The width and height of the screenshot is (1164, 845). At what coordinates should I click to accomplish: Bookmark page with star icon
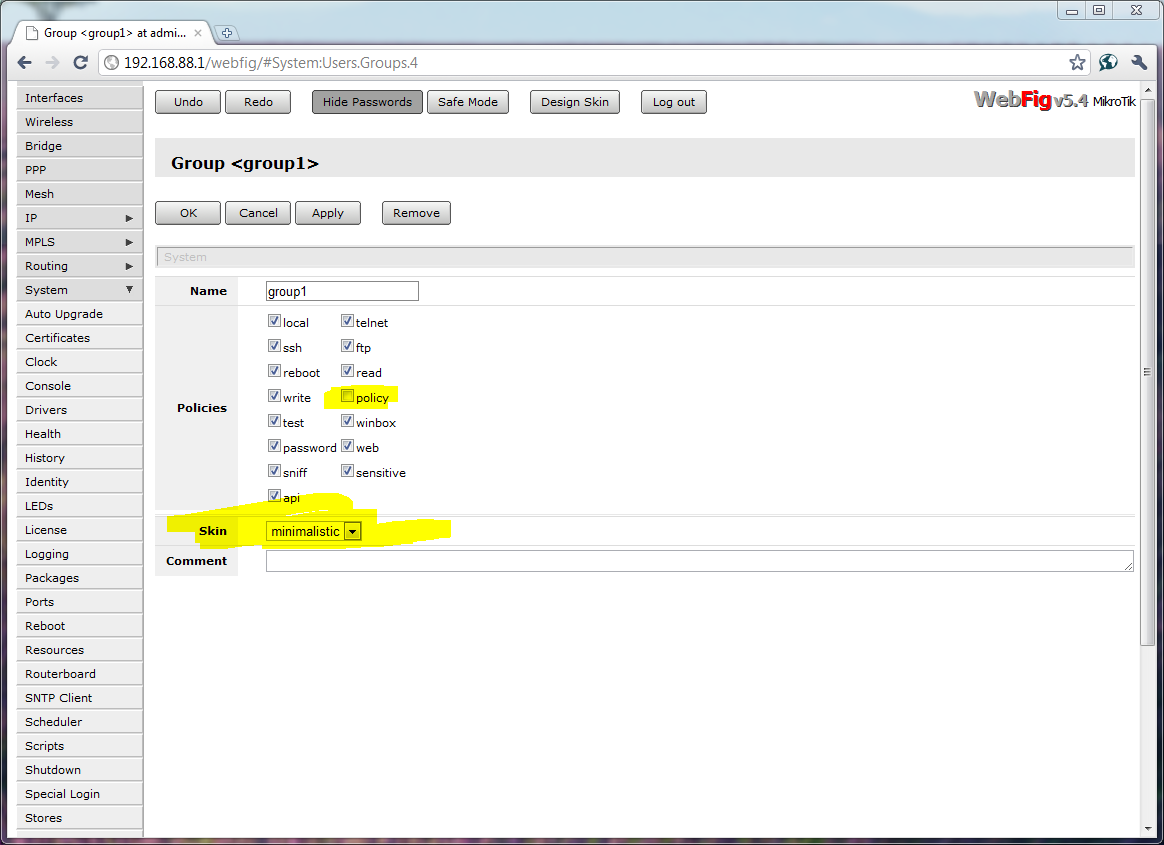click(x=1077, y=62)
